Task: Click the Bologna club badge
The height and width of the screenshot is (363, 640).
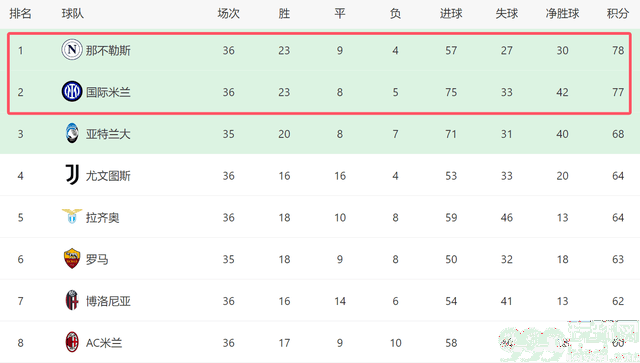Action: point(72,301)
